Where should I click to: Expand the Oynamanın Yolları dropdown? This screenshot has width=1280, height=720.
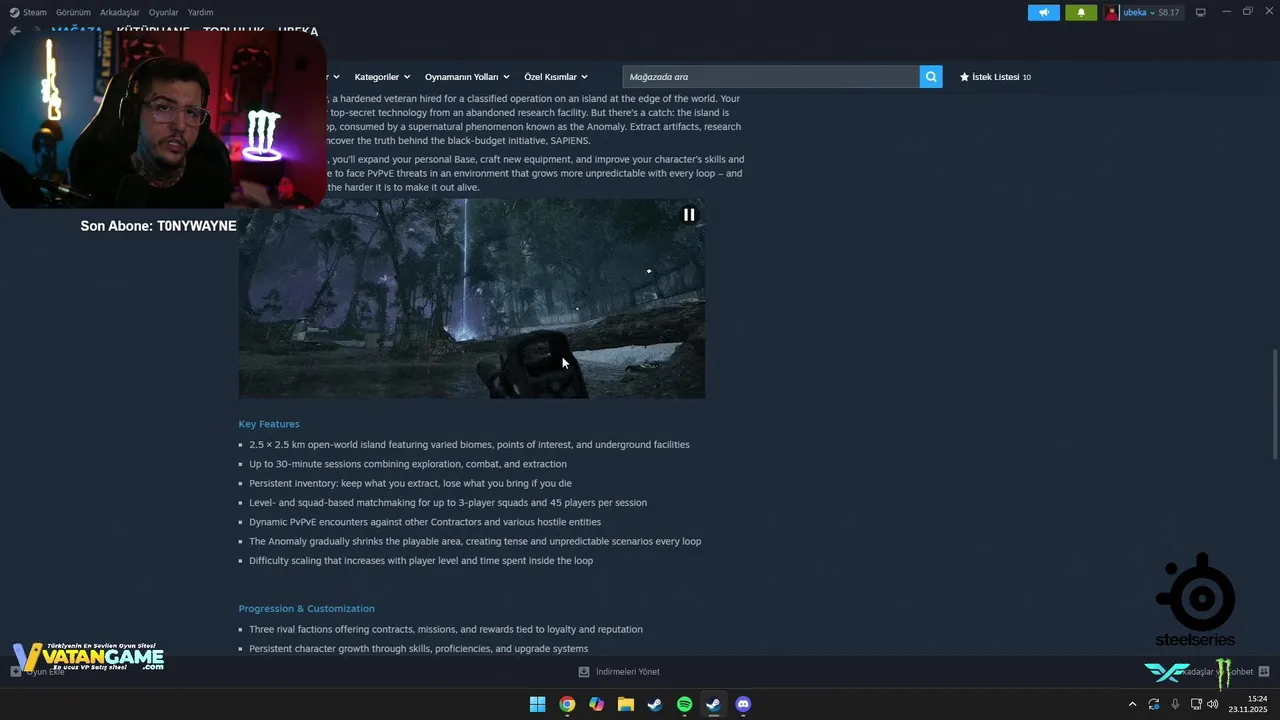467,77
